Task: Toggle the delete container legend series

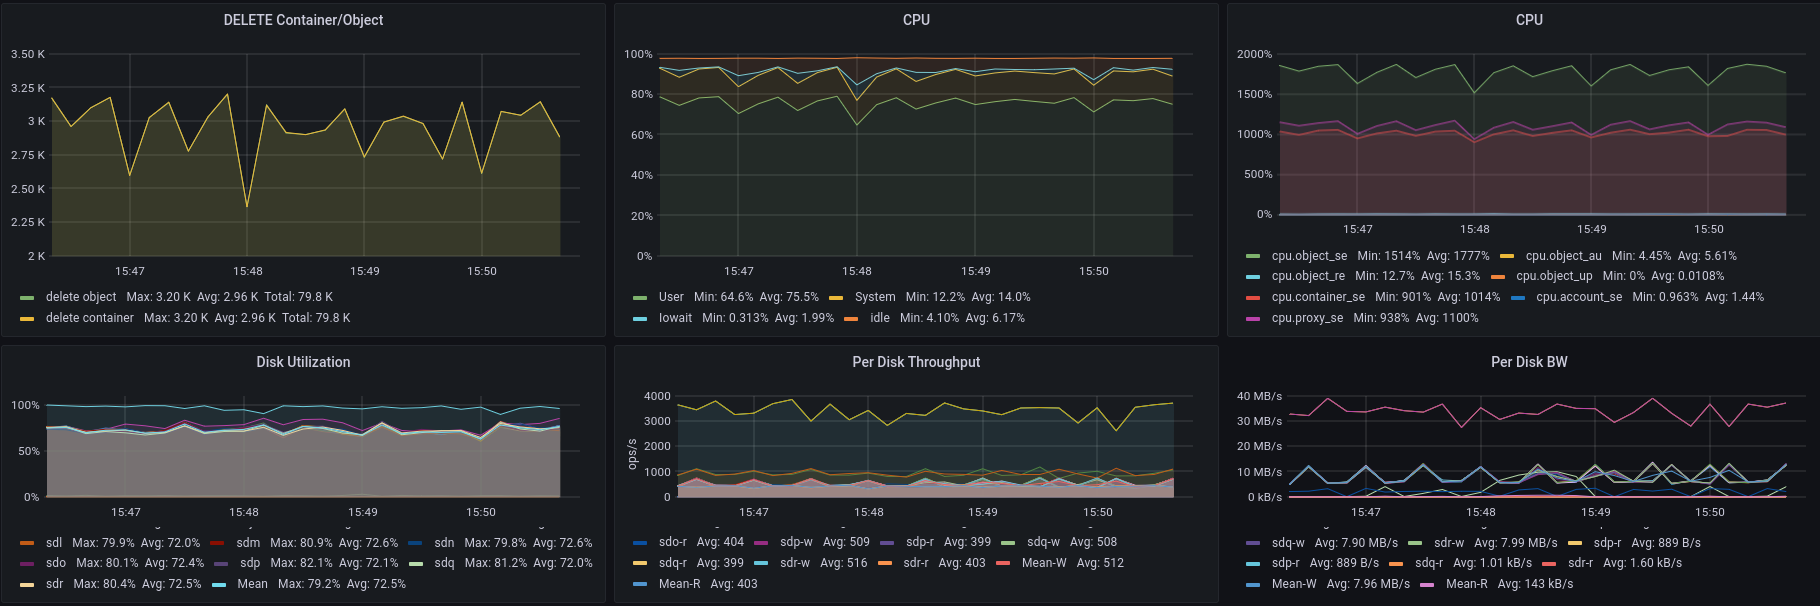Action: (x=89, y=318)
